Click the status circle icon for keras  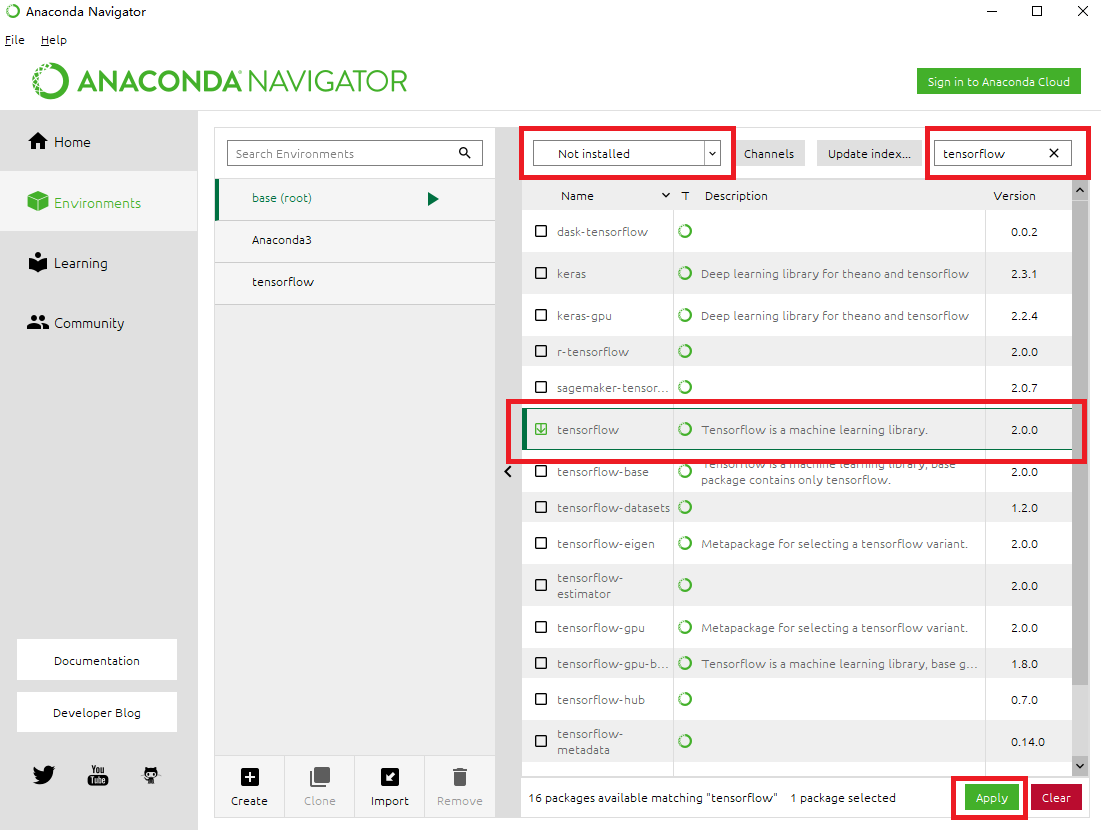point(685,273)
